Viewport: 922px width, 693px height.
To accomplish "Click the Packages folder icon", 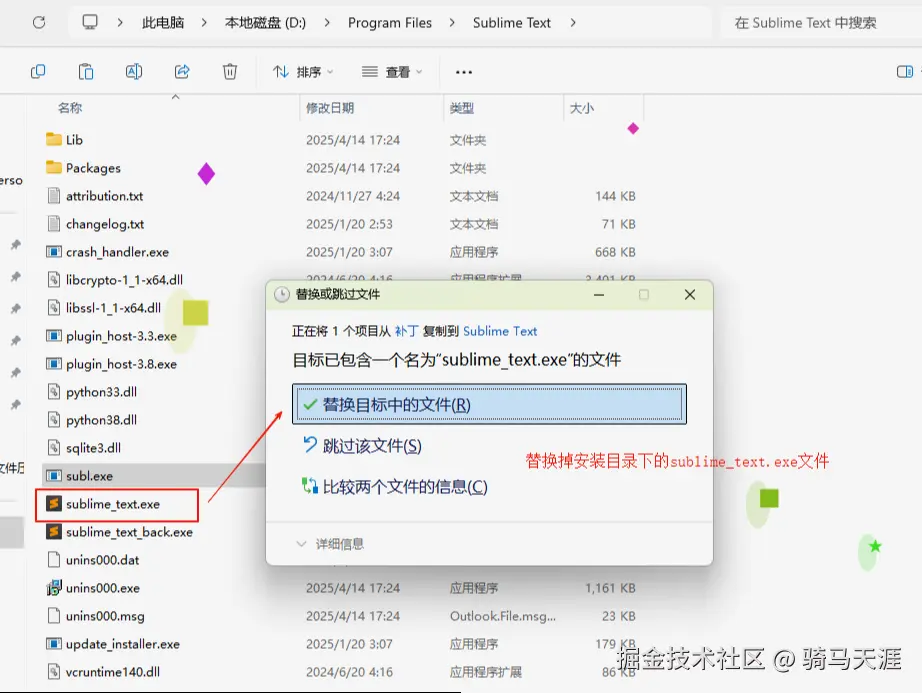I will [54, 168].
